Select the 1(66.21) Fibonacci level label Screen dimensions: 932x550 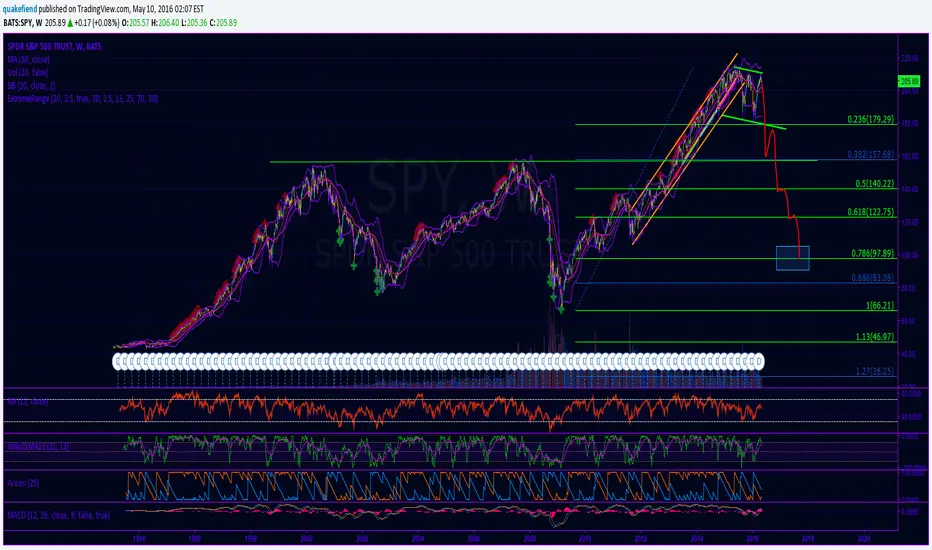pyautogui.click(x=880, y=306)
